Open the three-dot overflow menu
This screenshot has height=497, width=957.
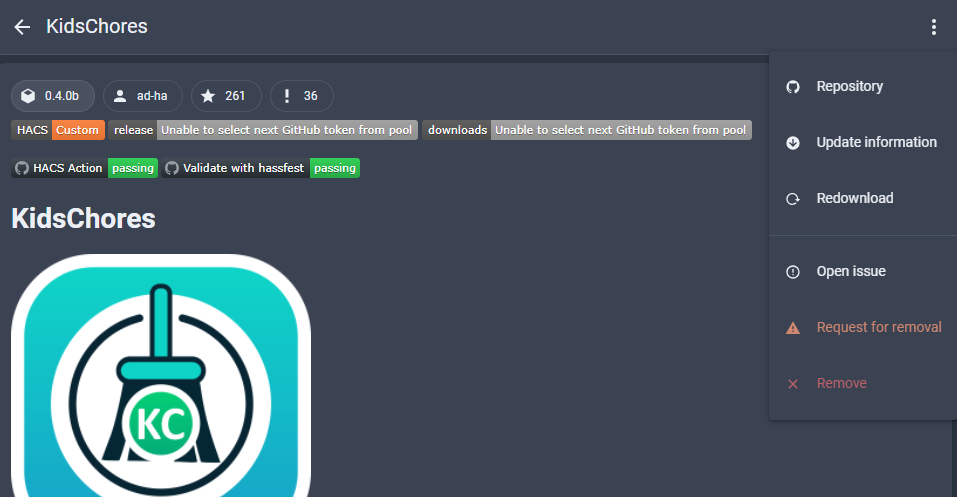coord(933,27)
